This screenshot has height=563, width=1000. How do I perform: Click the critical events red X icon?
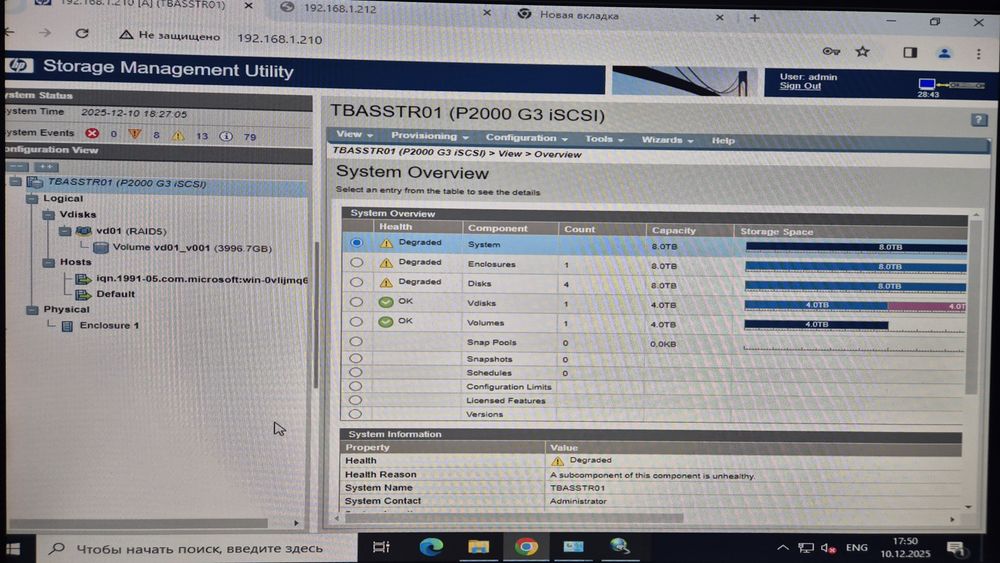92,133
